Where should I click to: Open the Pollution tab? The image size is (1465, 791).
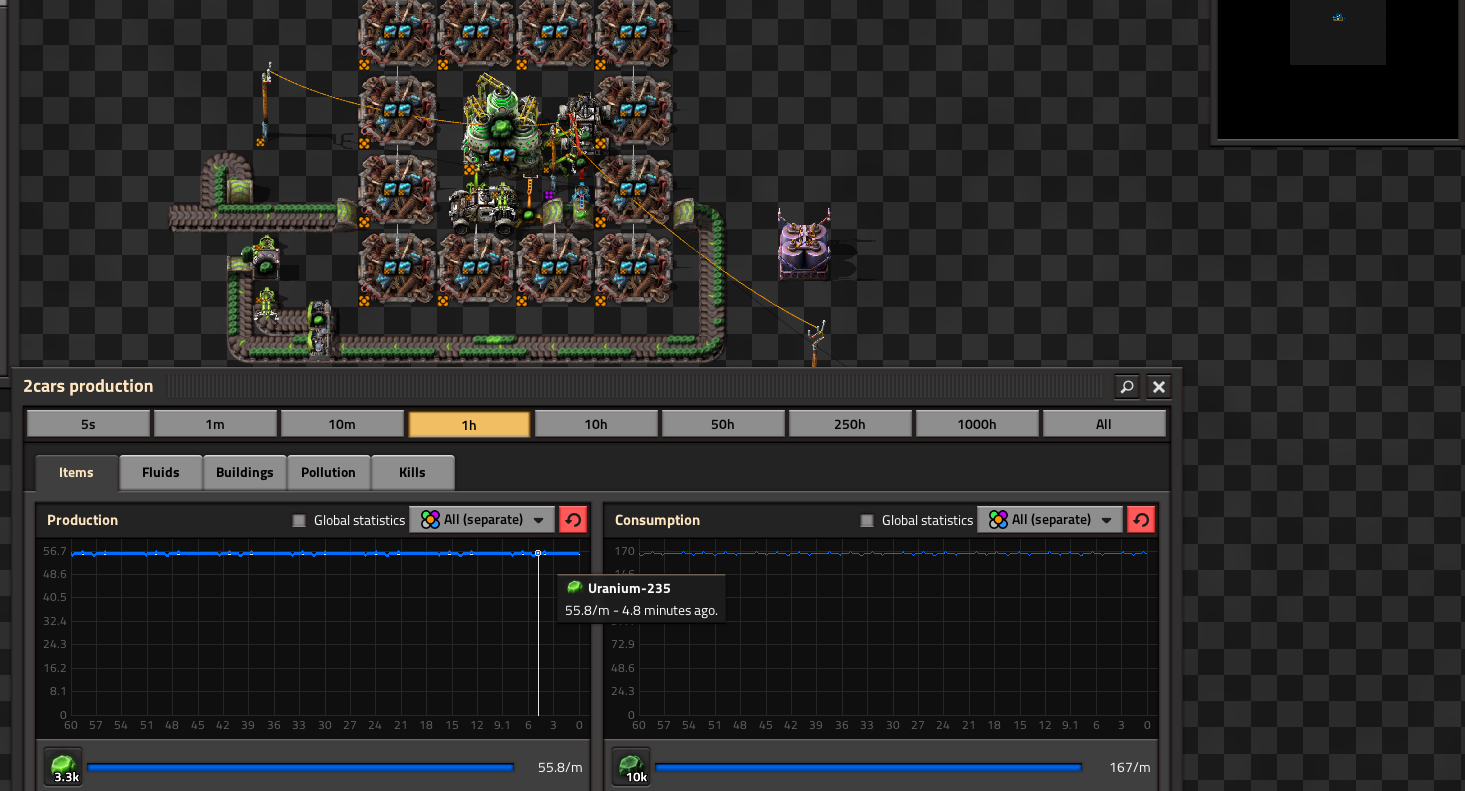click(x=328, y=473)
